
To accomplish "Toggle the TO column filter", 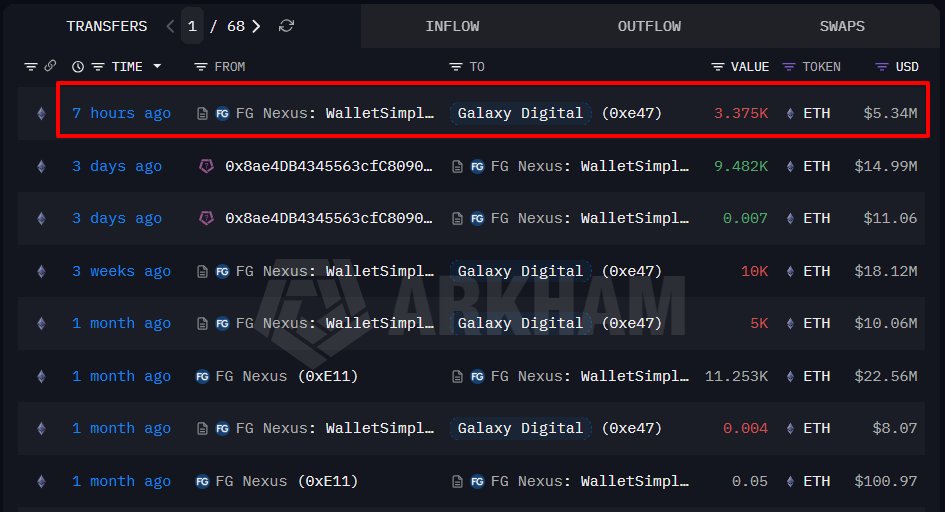I will coord(456,67).
